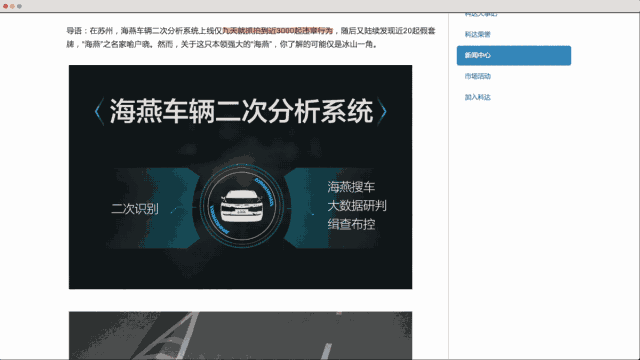Open the 市场活动 sidebar link
Screen dimensions: 640x360
click(x=477, y=76)
